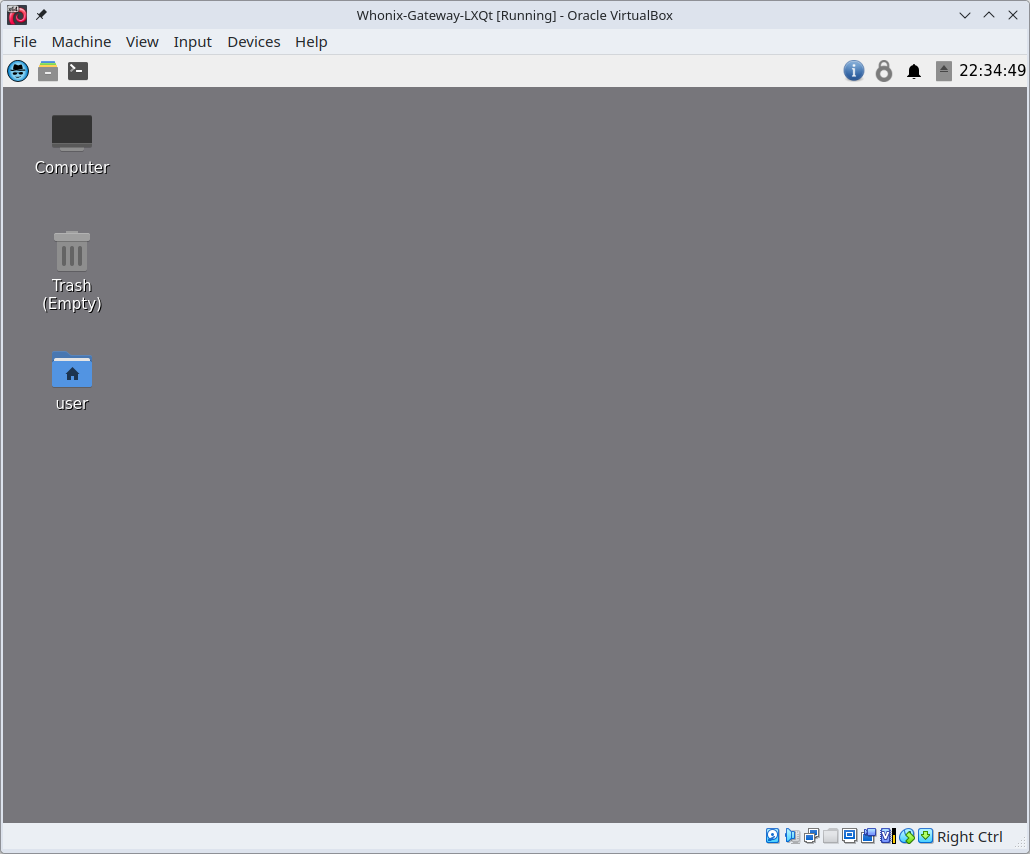Open the Machine menu

pyautogui.click(x=81, y=42)
